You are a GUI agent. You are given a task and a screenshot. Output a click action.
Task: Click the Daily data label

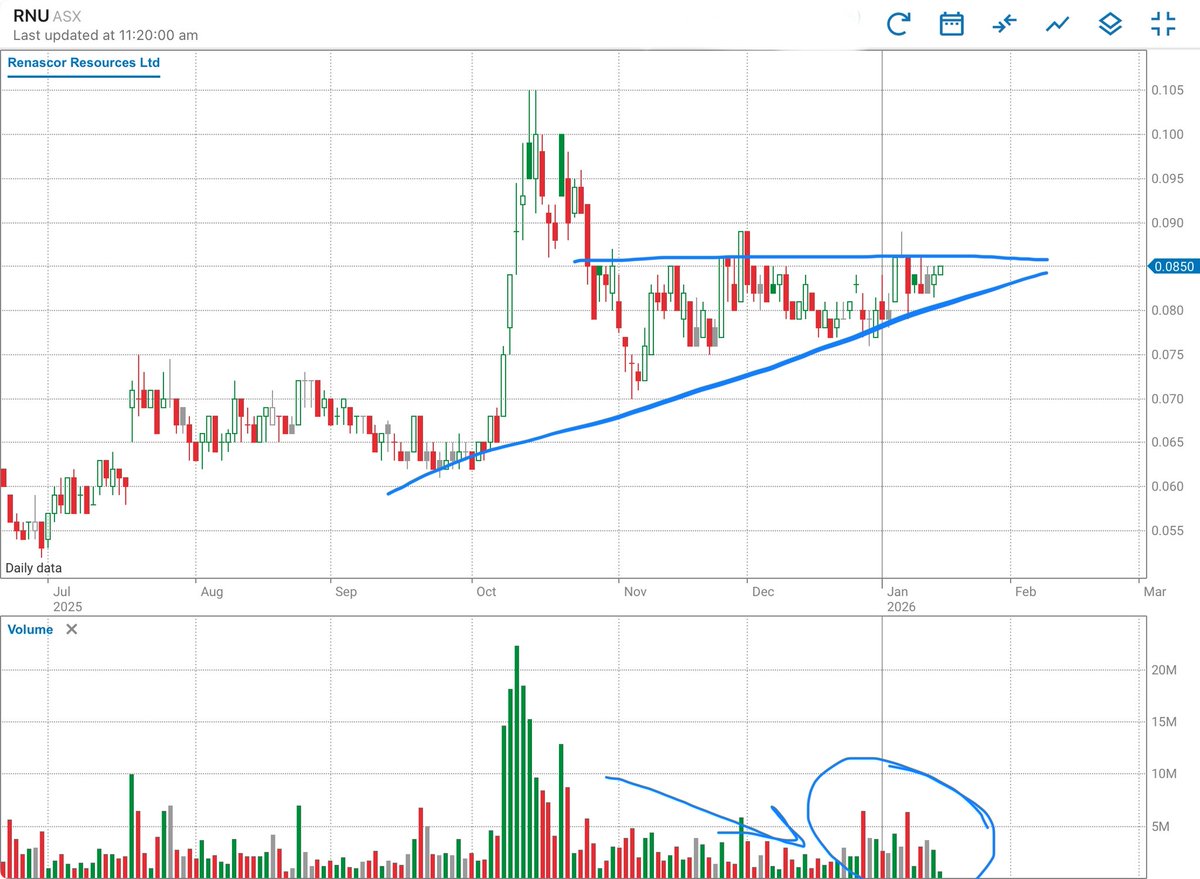36,566
